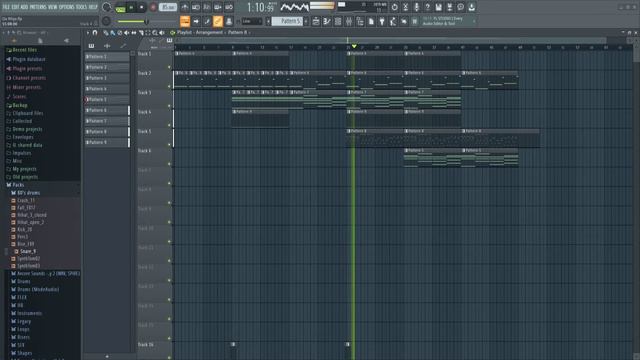Open the PATTERNS menu
The height and width of the screenshot is (360, 640).
point(38,7)
